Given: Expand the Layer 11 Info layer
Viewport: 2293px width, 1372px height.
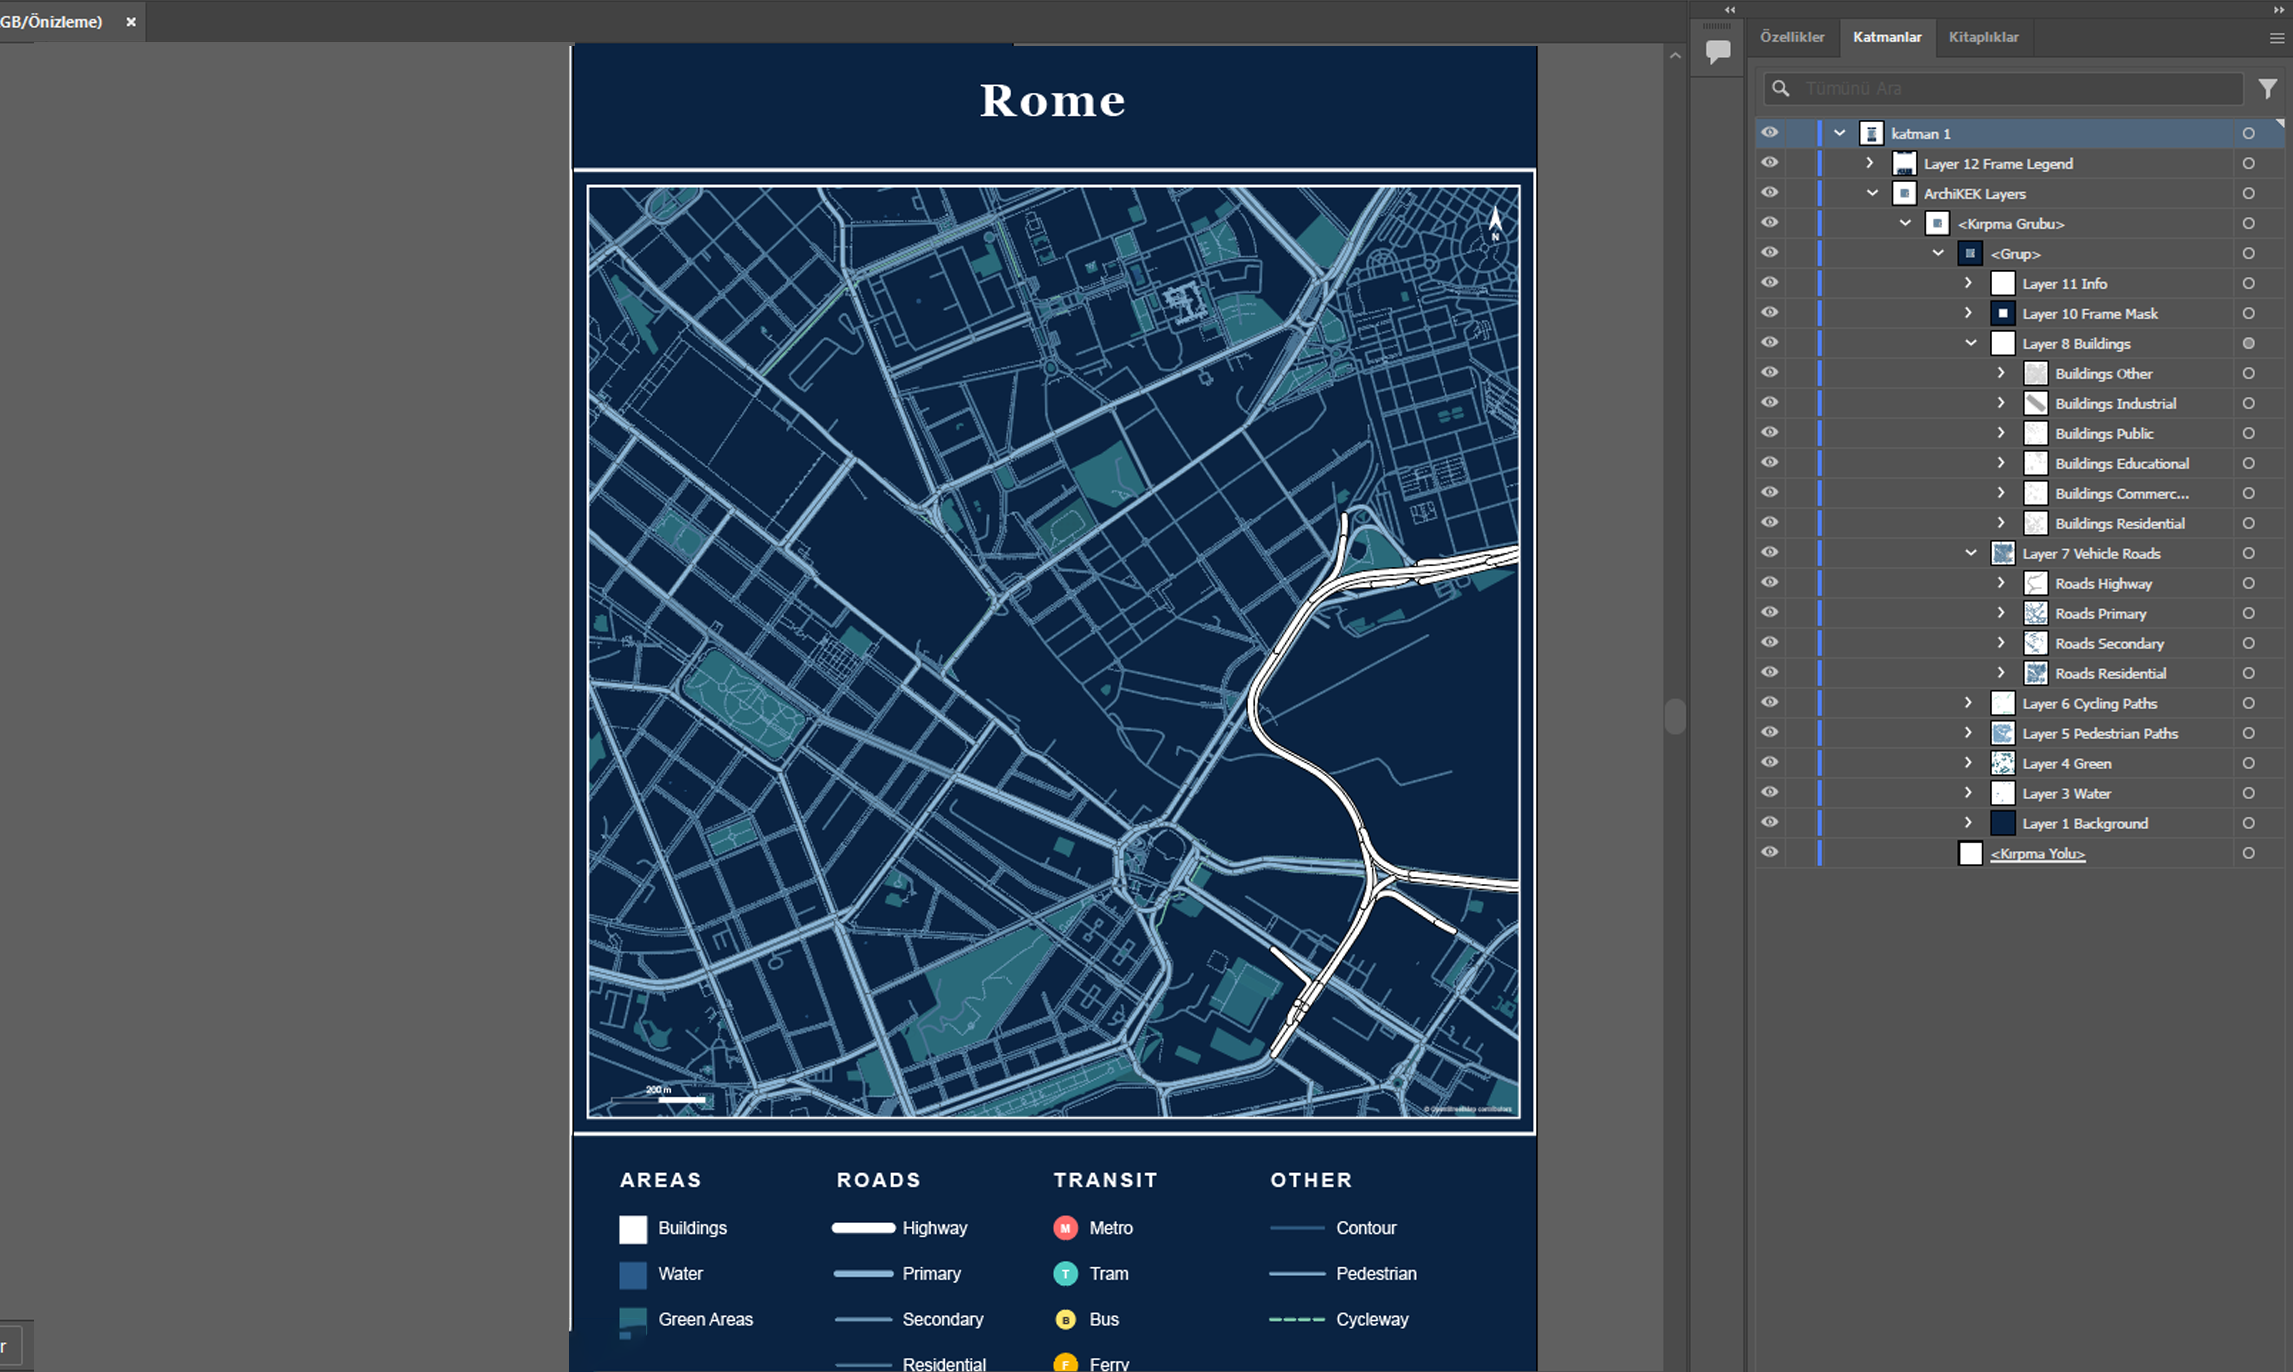Looking at the screenshot, I should coord(1967,283).
